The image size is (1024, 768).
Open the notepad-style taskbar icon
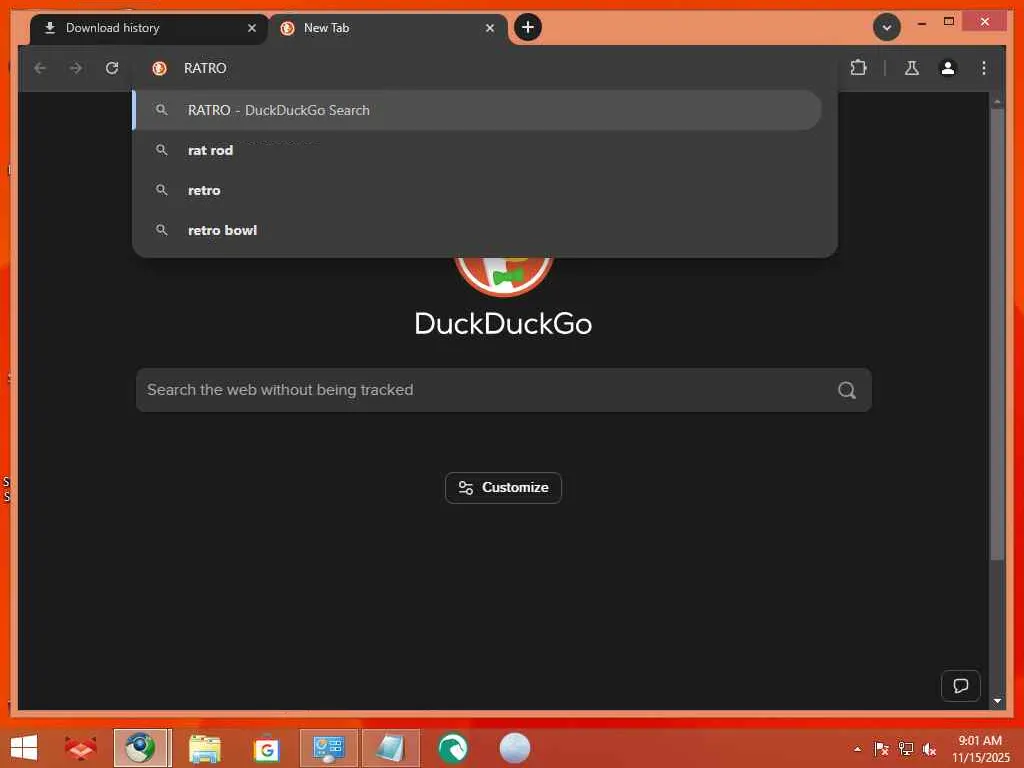pos(391,748)
